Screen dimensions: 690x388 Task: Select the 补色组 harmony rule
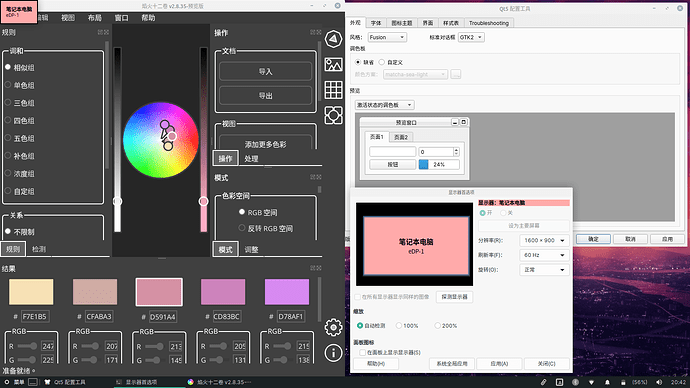19,156
